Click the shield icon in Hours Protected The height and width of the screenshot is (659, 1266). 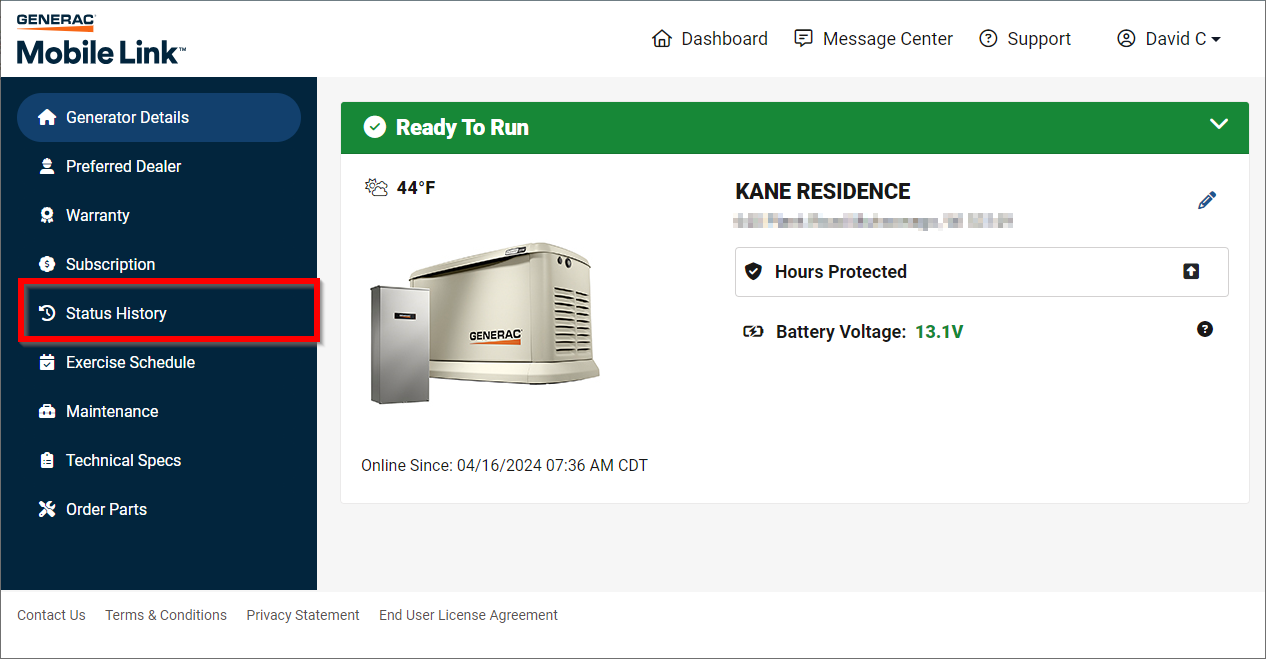tap(754, 271)
